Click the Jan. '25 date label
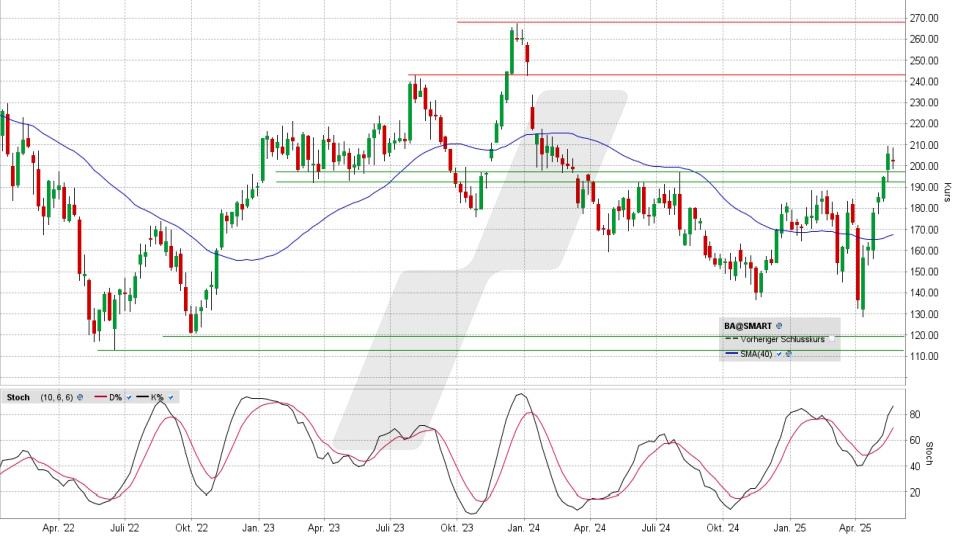960x540 pixels. [x=790, y=528]
